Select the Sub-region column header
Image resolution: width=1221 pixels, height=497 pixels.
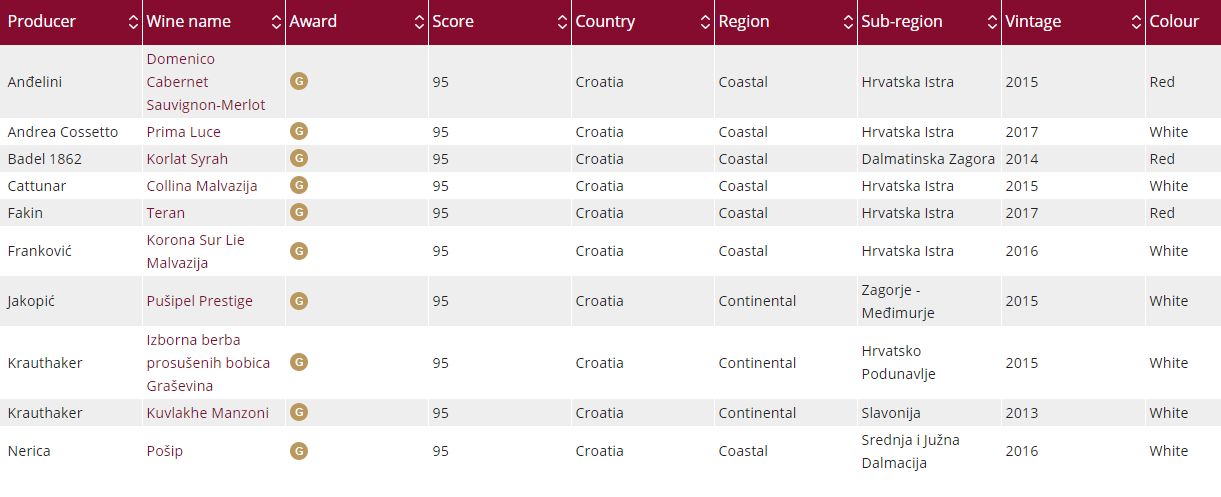pyautogui.click(x=901, y=22)
